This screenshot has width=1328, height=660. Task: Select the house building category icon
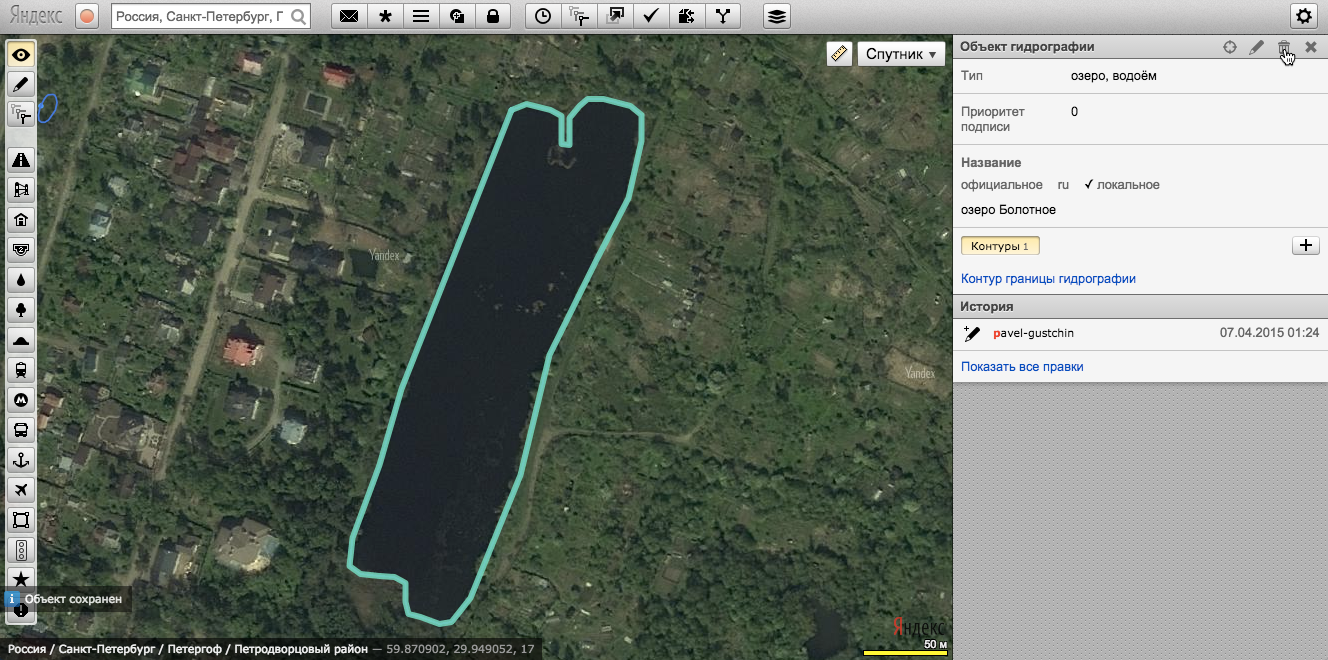coord(21,220)
